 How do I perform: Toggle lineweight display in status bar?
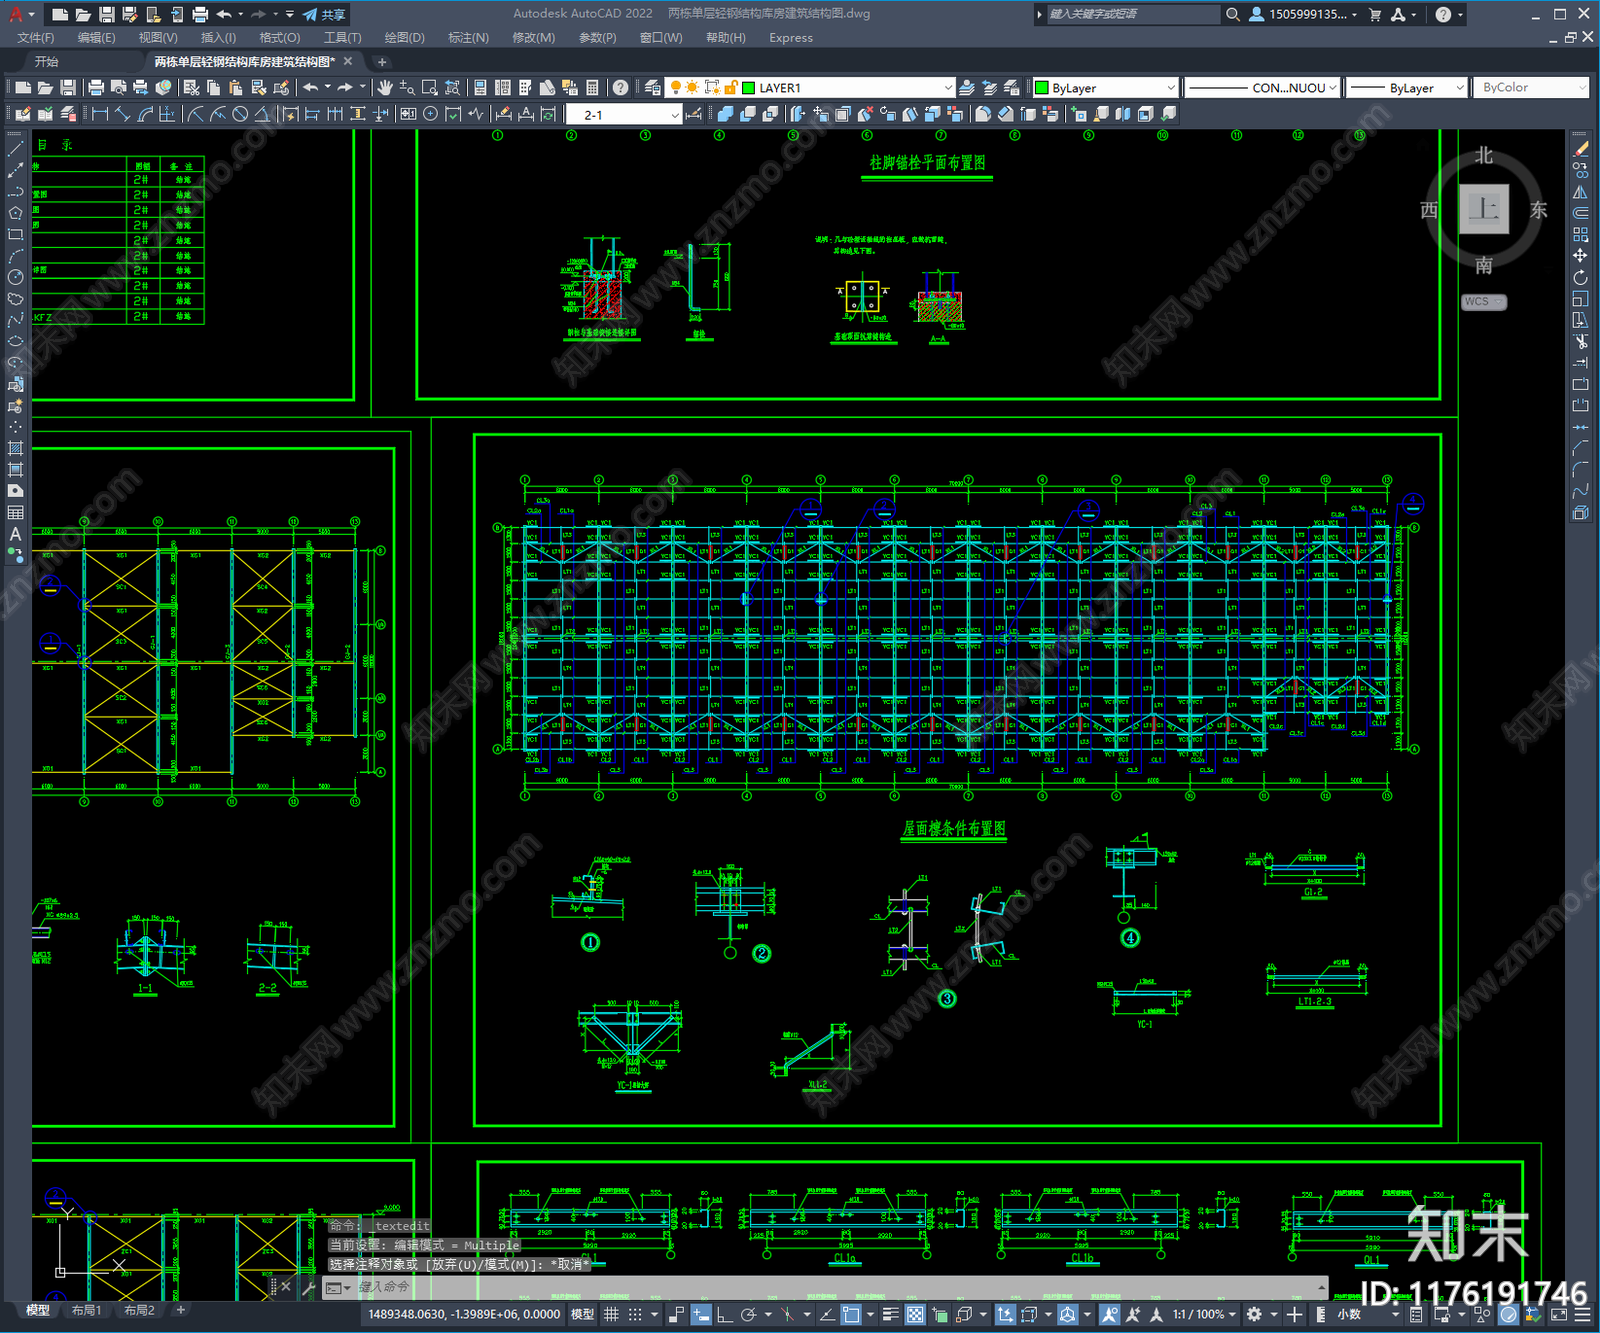[890, 1314]
